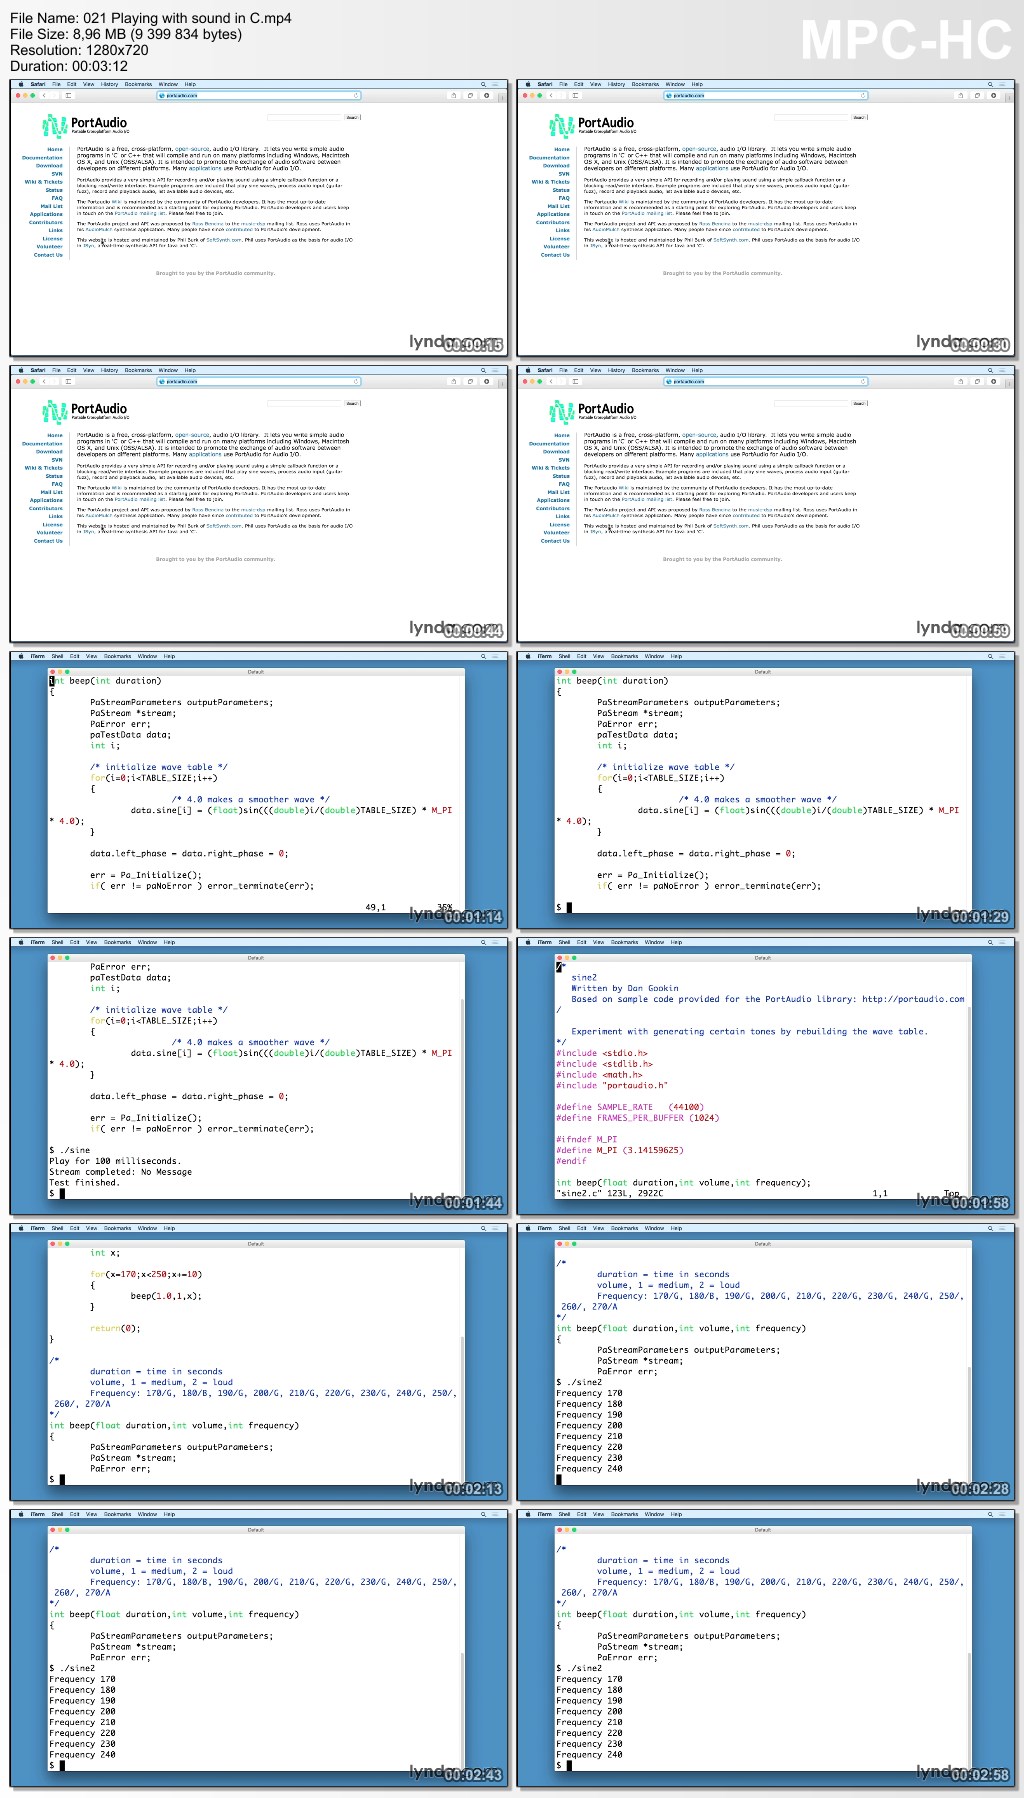This screenshot has height=1798, width=1024.
Task: Select the File Name line in the header
Action: (x=150, y=18)
